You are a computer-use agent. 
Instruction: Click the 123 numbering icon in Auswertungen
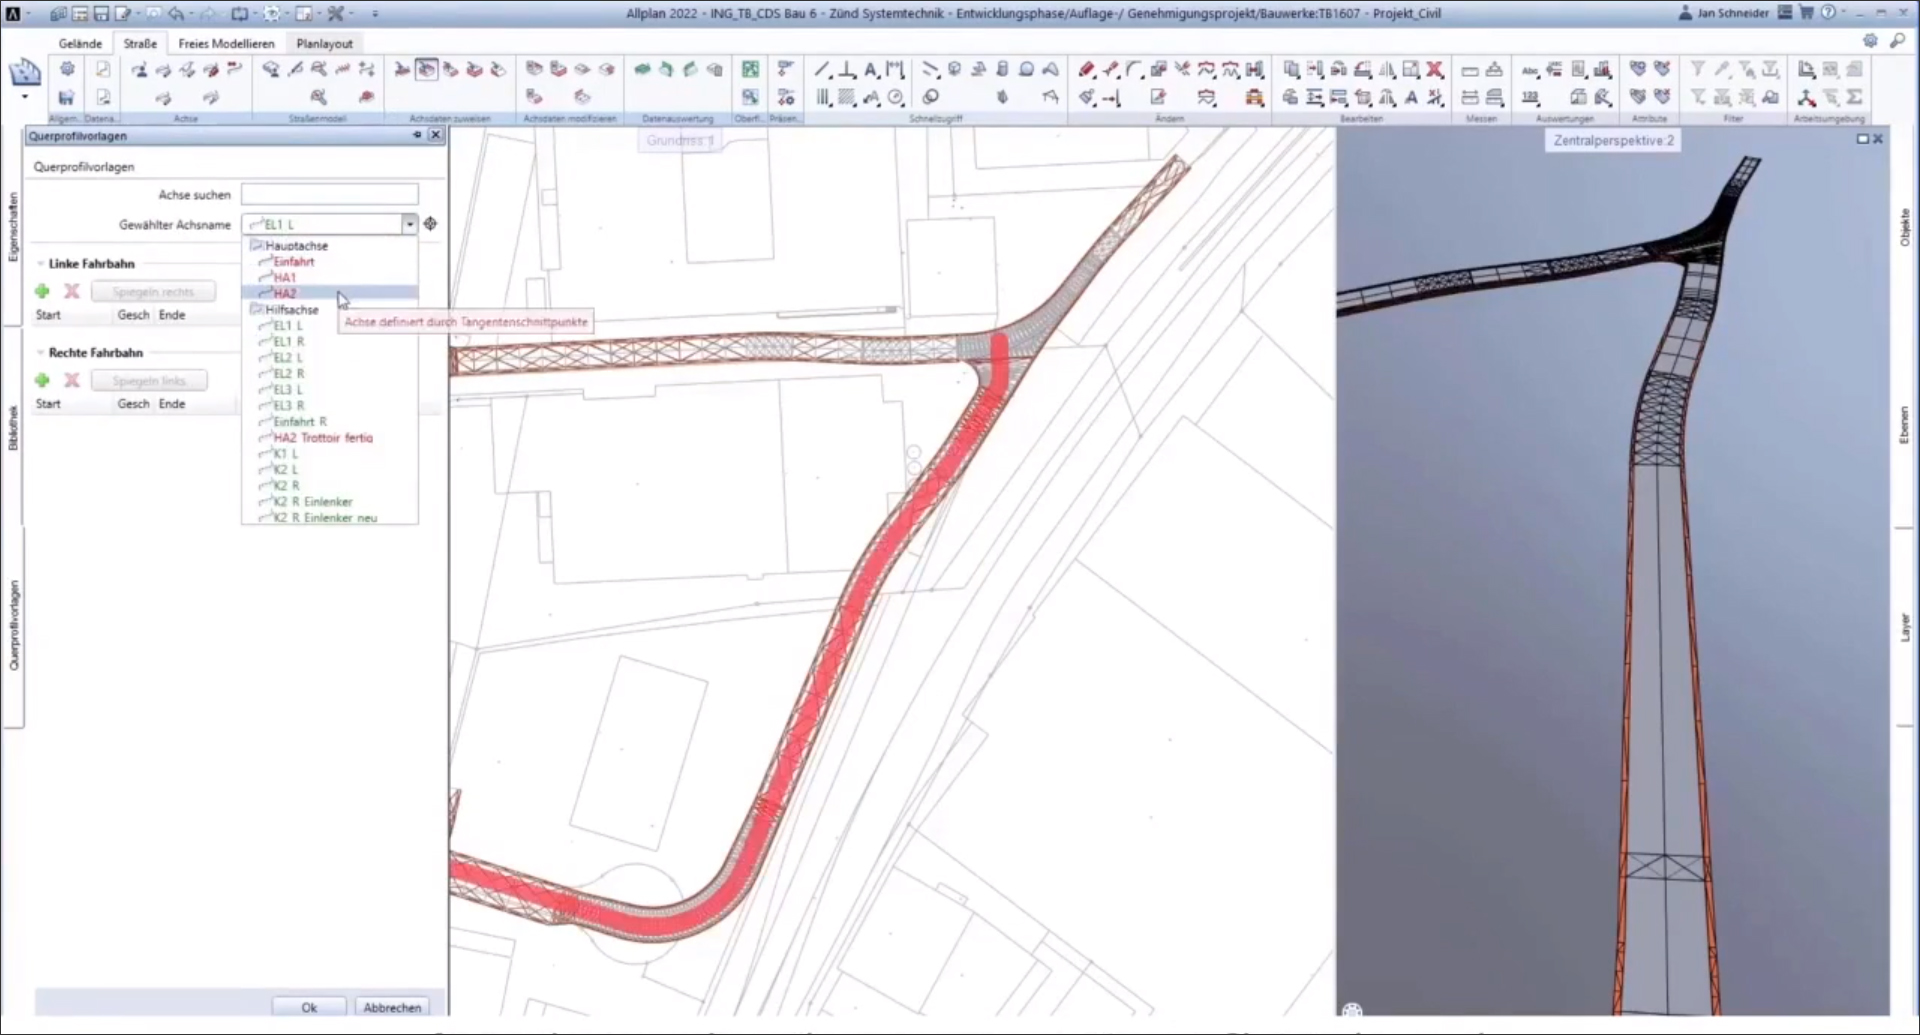point(1530,97)
